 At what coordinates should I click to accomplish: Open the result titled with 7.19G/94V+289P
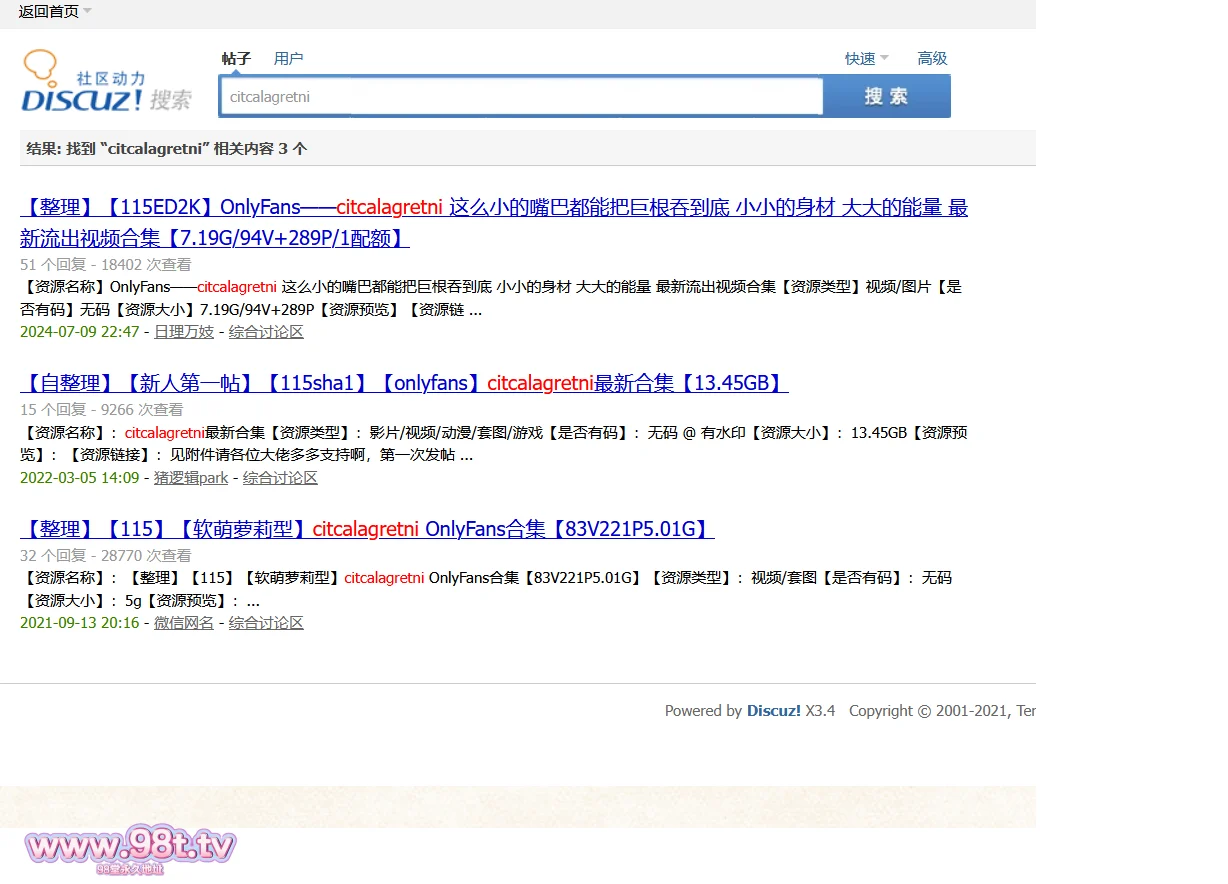[x=494, y=223]
